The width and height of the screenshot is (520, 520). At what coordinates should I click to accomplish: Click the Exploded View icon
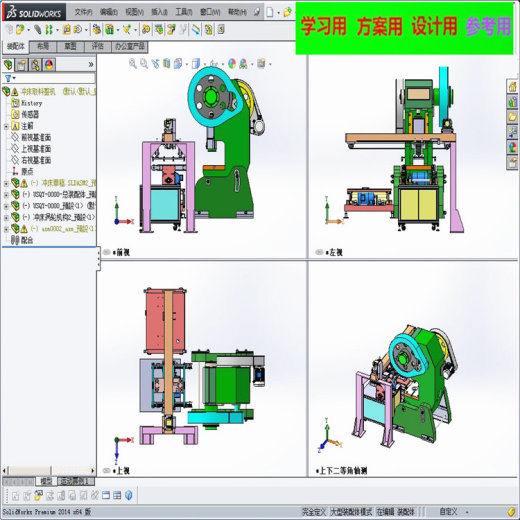171,30
